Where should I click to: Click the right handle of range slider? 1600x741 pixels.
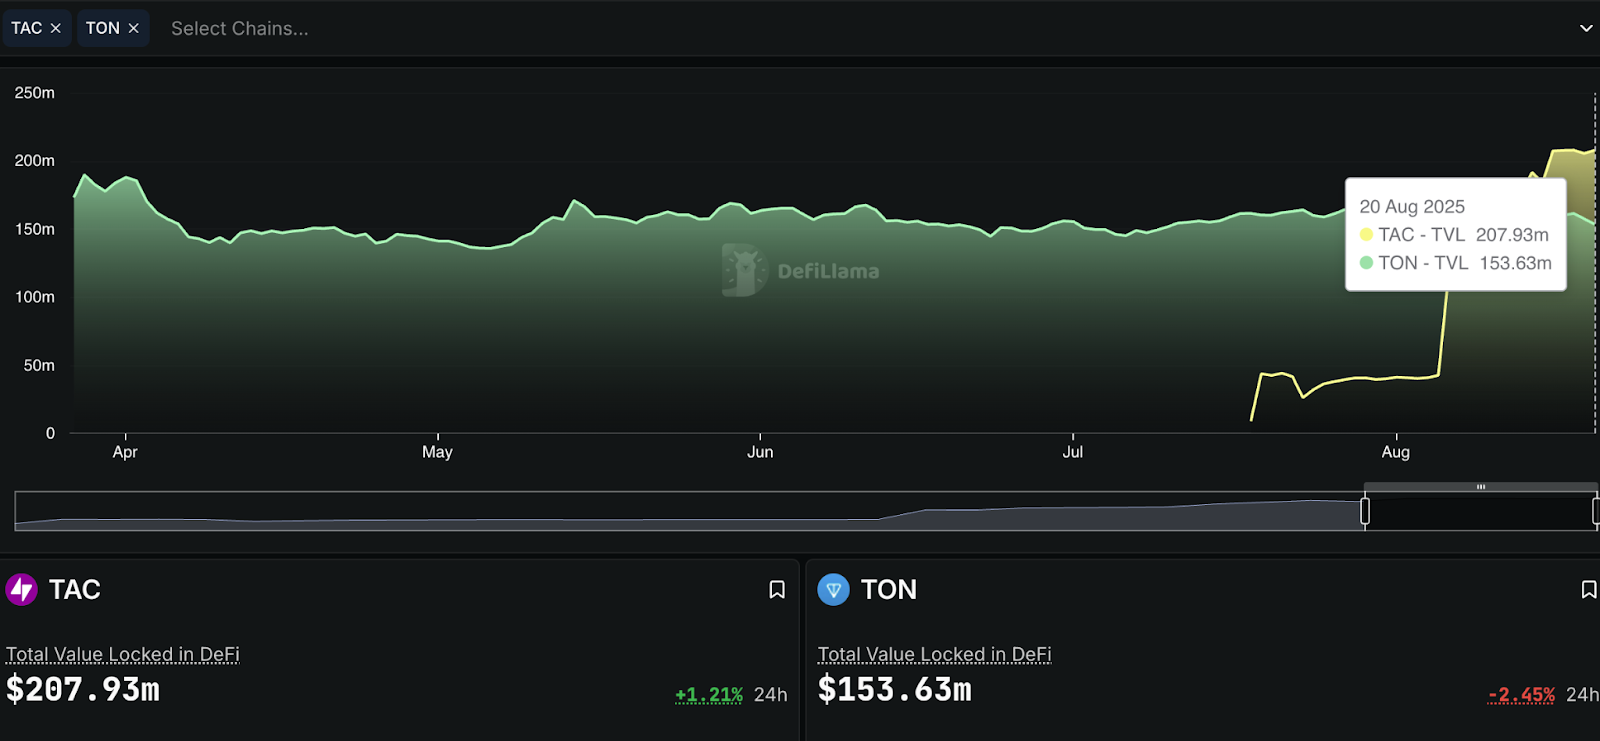tap(1595, 511)
